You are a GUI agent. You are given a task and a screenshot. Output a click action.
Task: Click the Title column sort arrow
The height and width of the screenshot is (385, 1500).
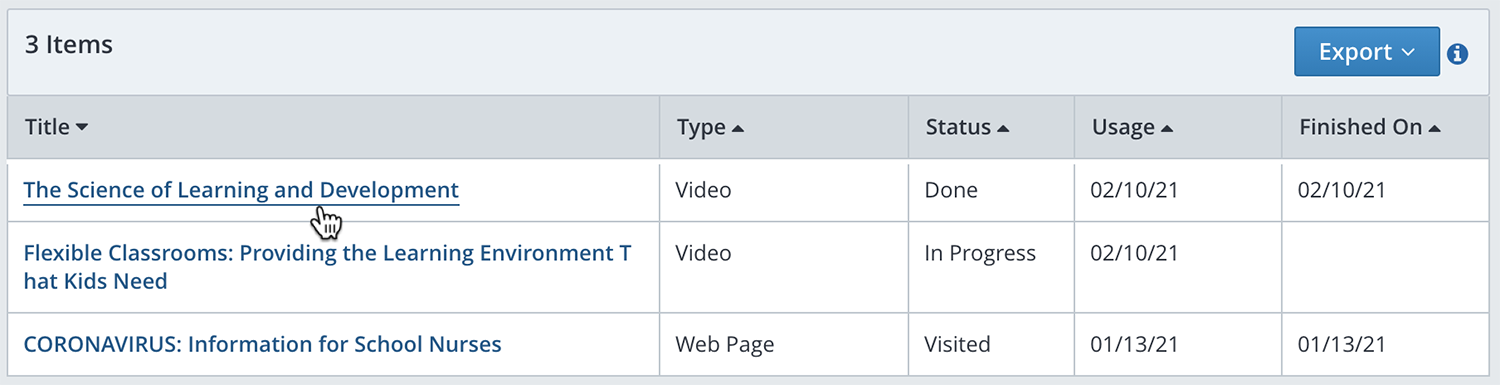pos(82,128)
